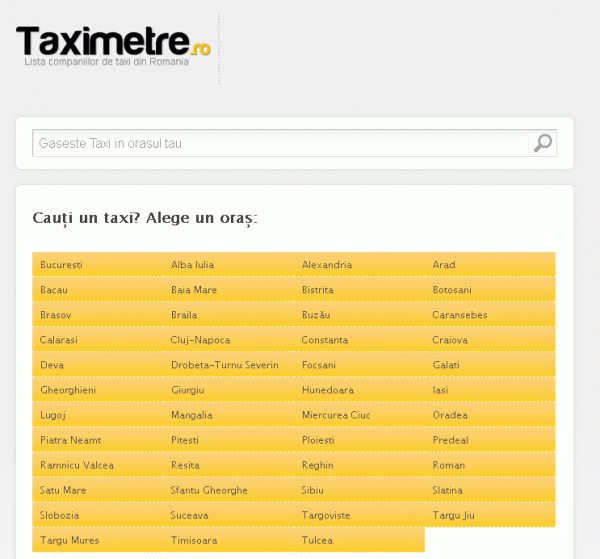600x559 pixels.
Task: Open the Bucuresti taxi list
Action: point(61,265)
